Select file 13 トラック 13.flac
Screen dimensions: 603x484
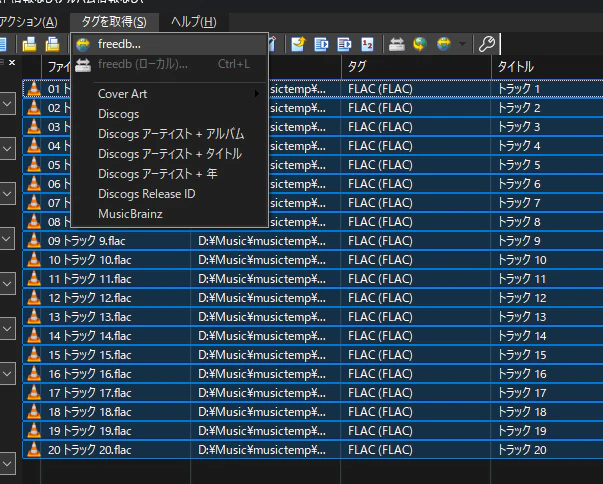click(x=90, y=317)
